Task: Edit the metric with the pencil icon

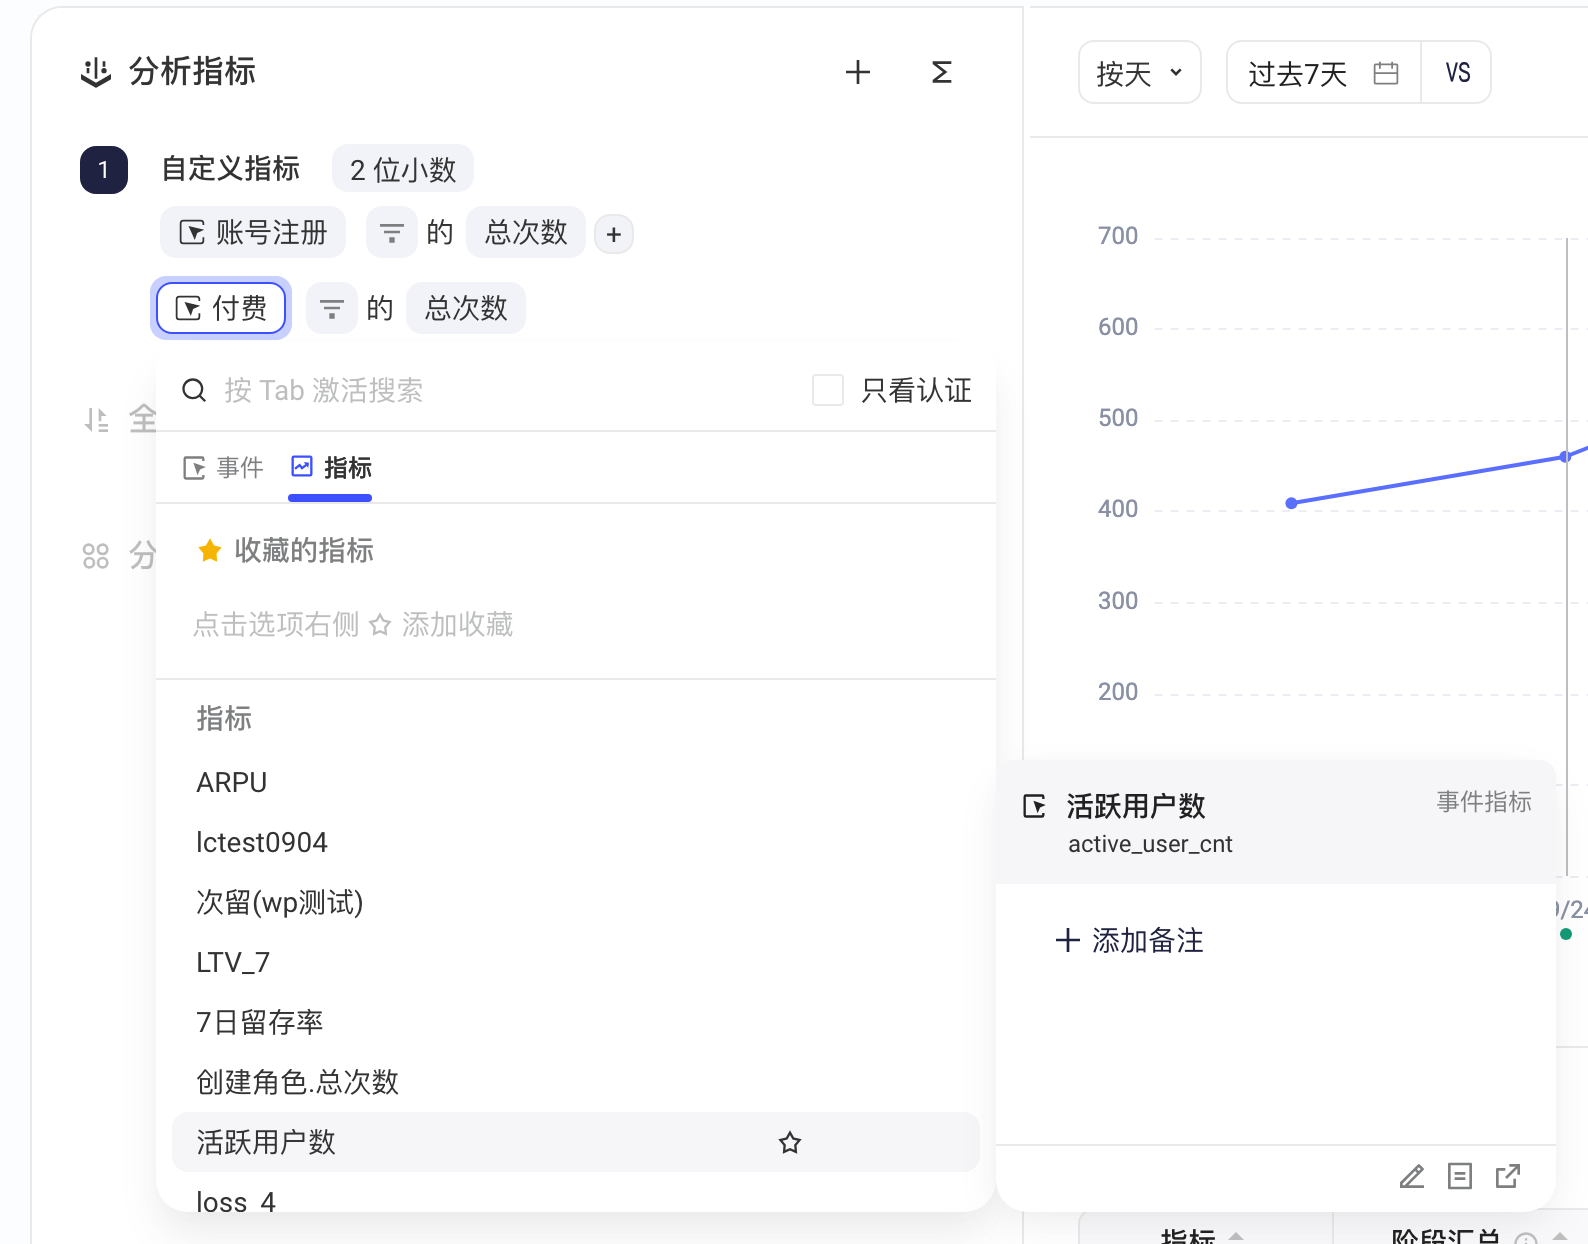Action: tap(1411, 1176)
